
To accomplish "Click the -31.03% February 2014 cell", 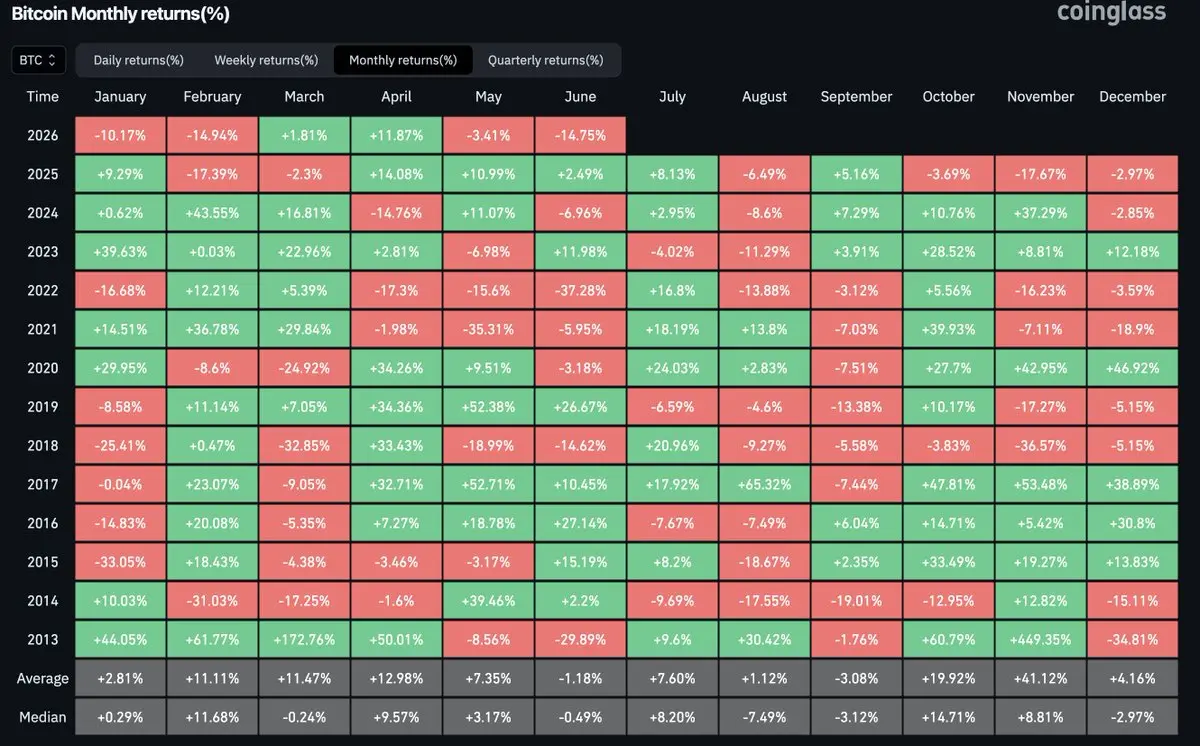I will pos(212,601).
